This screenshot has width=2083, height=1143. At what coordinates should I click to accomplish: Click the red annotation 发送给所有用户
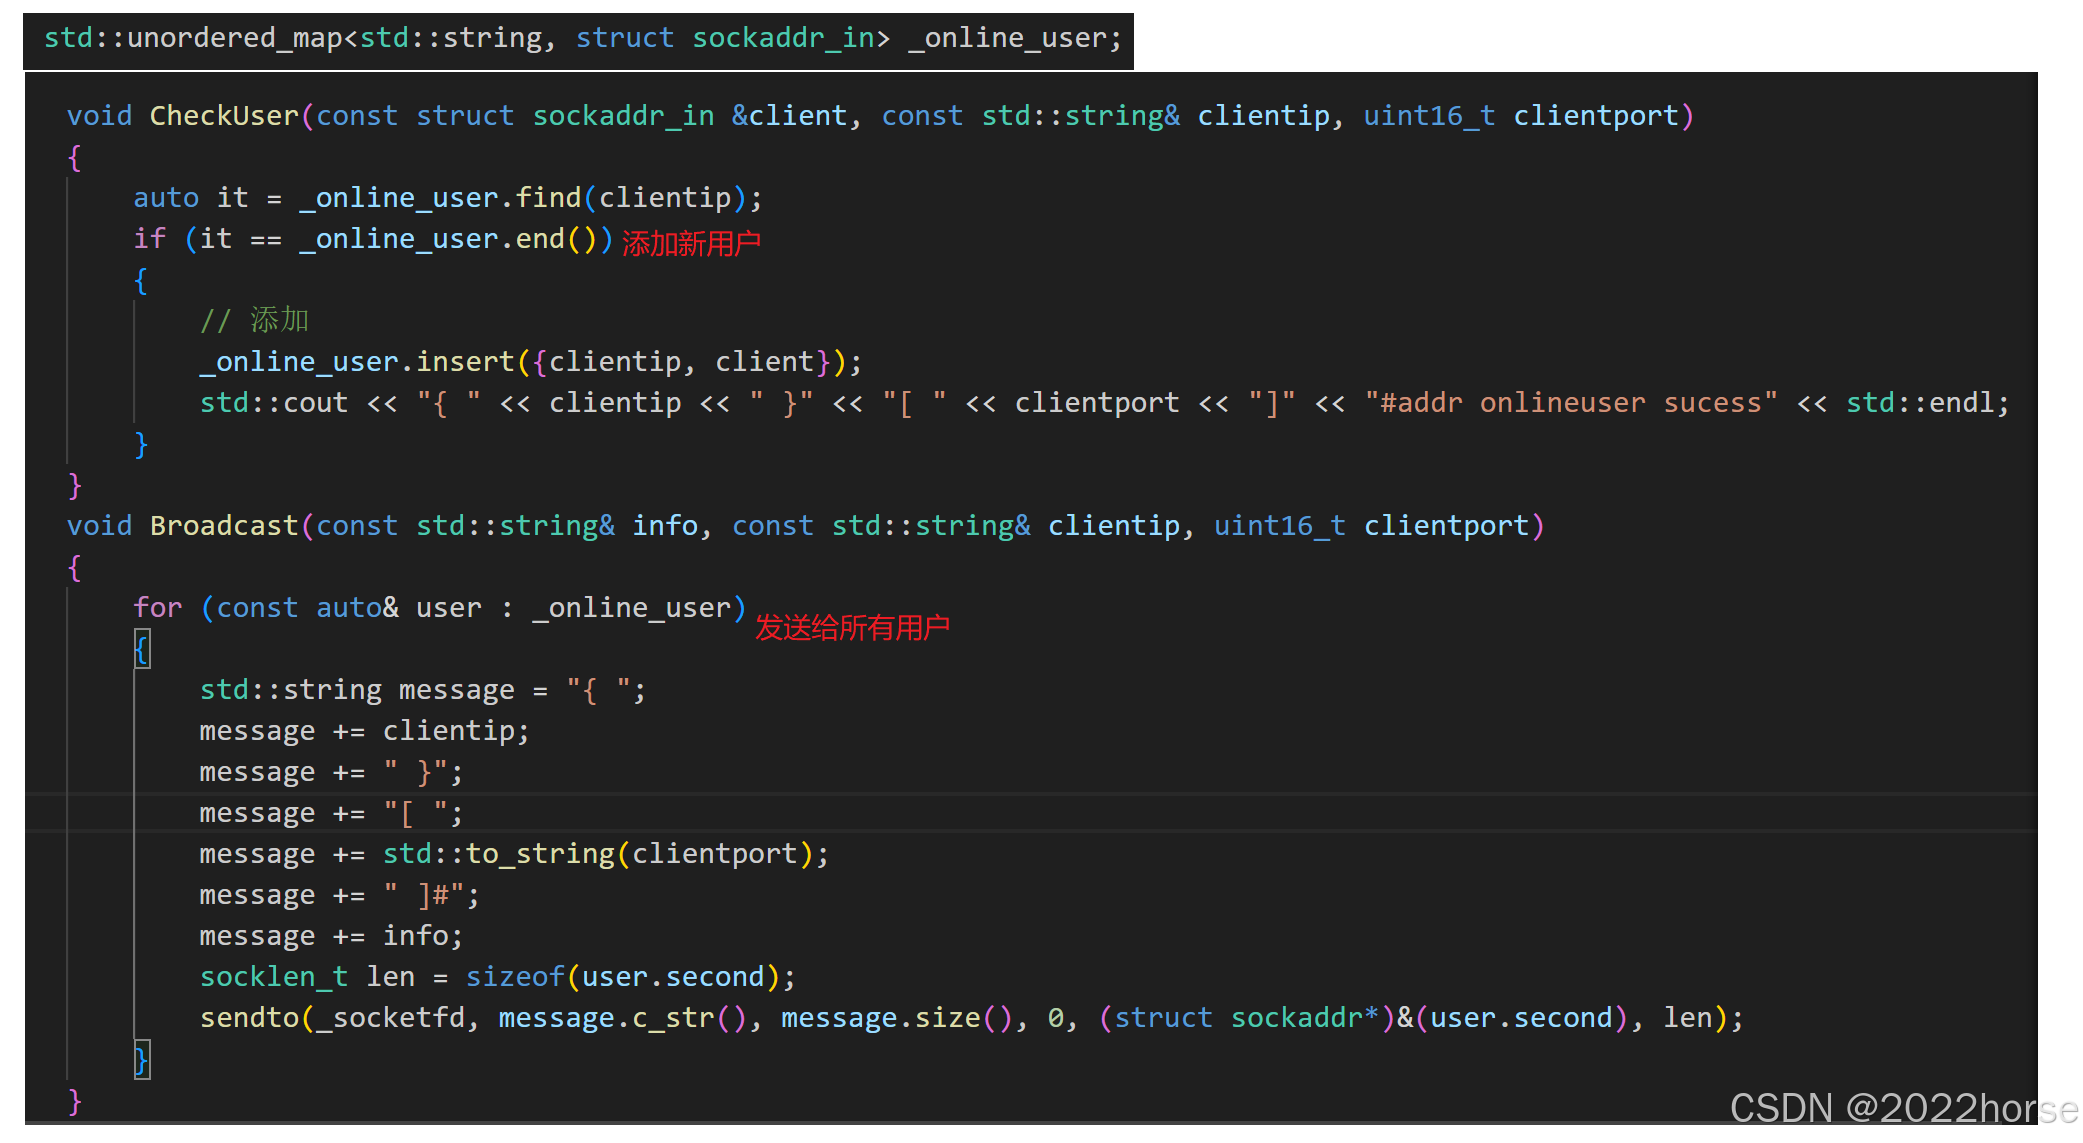tap(852, 628)
